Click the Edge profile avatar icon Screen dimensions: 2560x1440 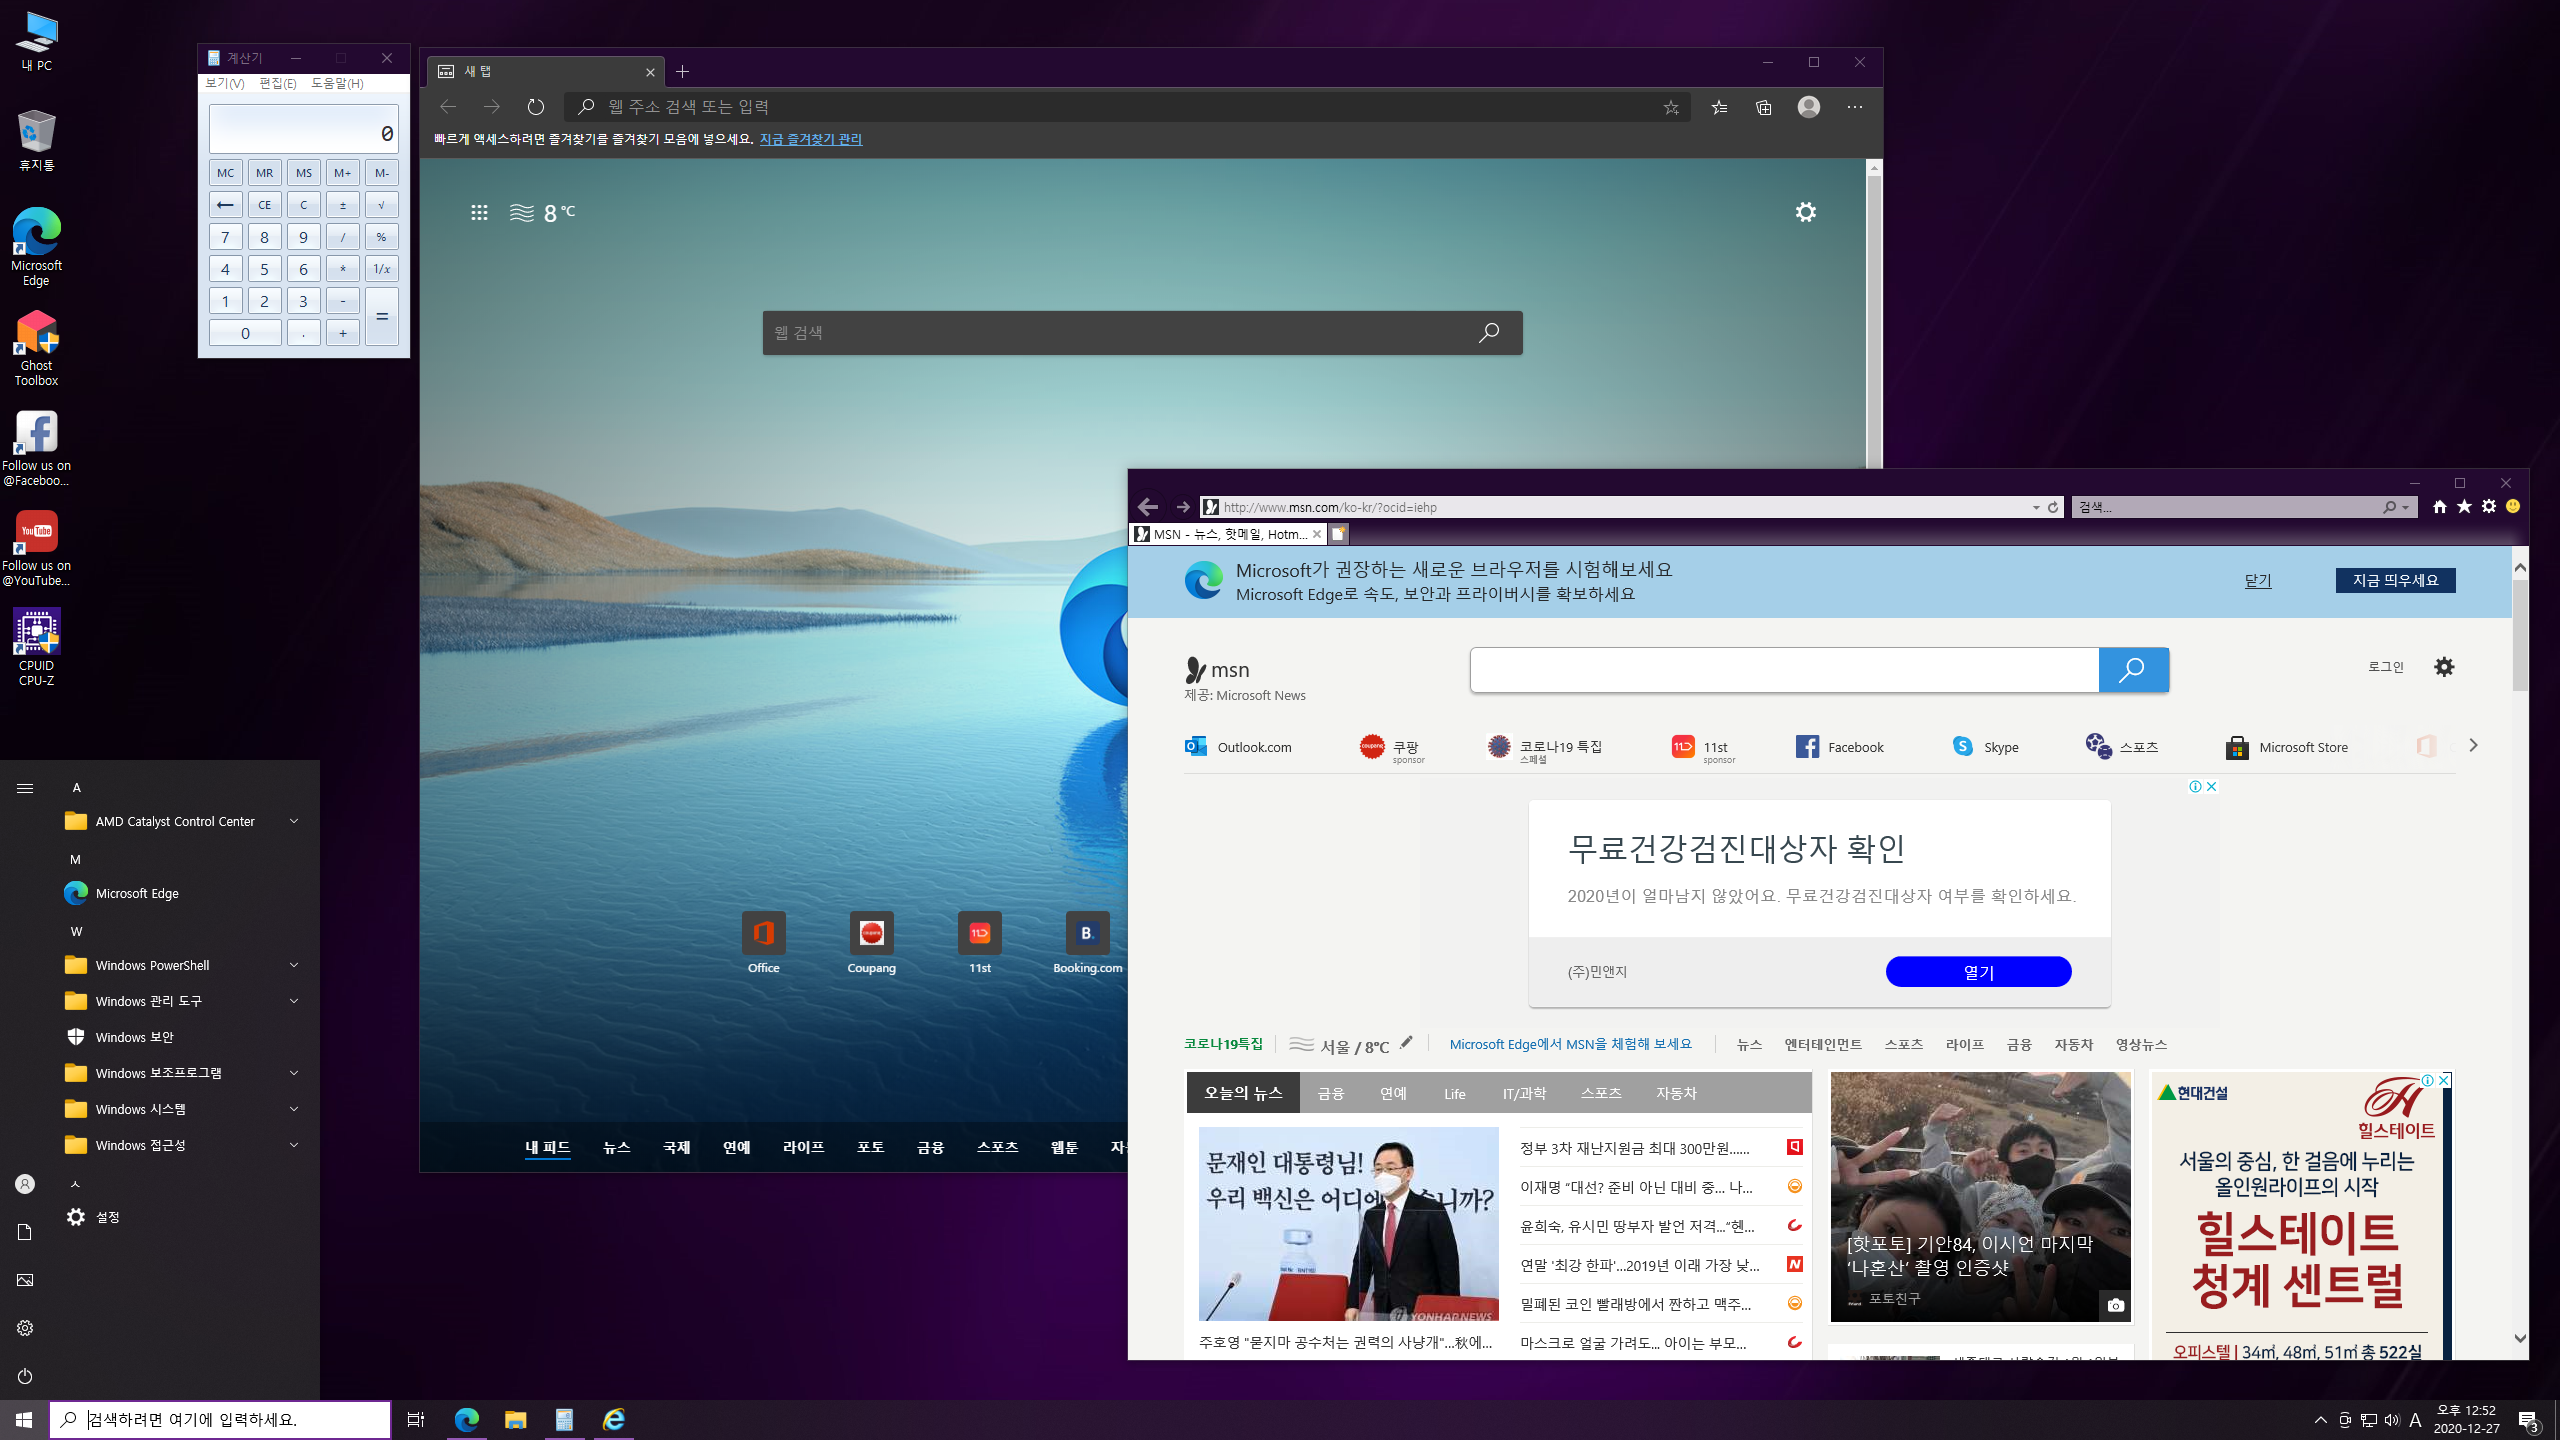pyautogui.click(x=1808, y=107)
